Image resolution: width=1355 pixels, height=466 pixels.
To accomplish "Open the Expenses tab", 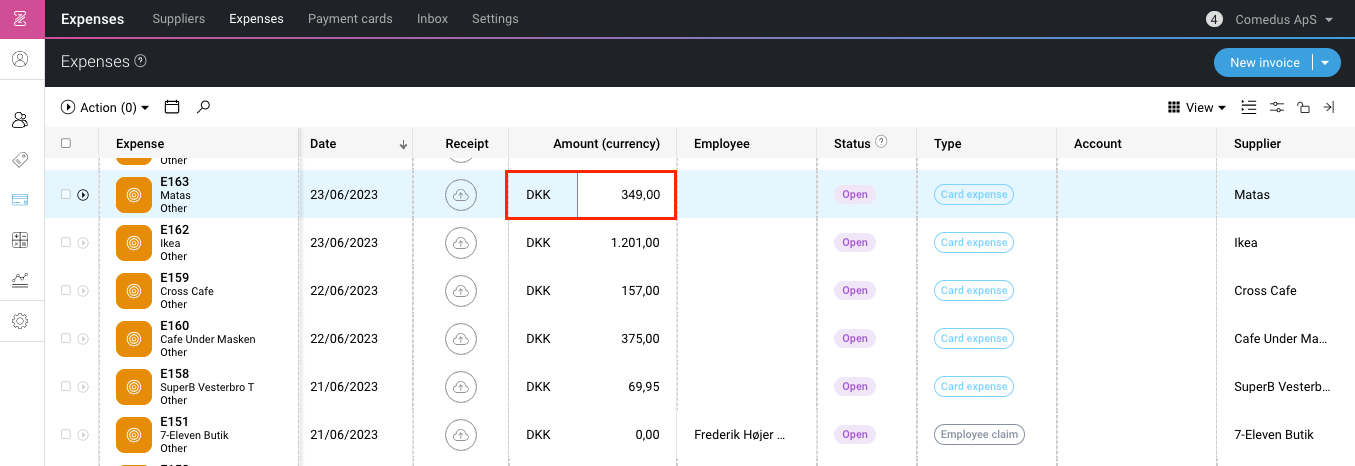I will 256,19.
